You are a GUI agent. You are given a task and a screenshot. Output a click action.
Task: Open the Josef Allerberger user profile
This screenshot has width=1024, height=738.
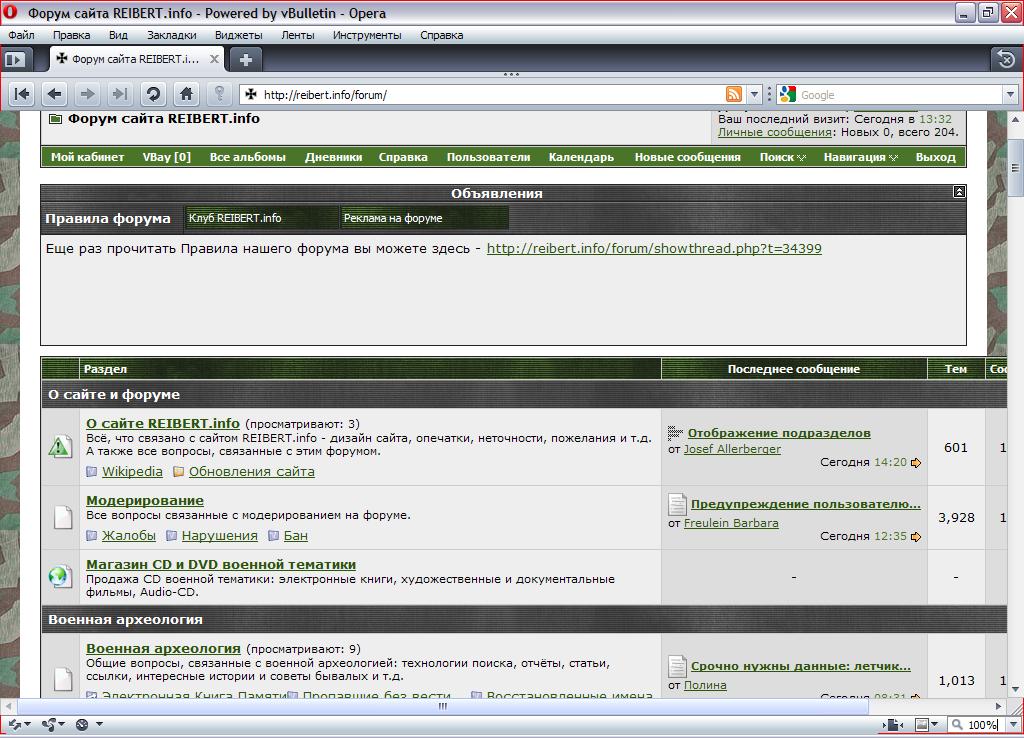(x=732, y=449)
